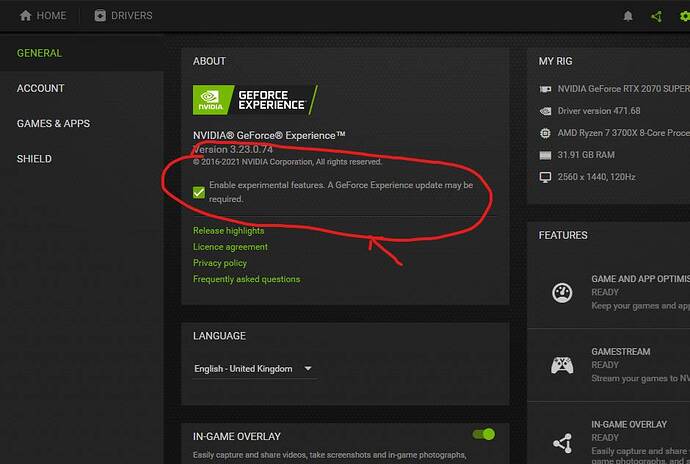Open the Privacy policy link
Viewport: 690px width, 464px height.
(220, 263)
